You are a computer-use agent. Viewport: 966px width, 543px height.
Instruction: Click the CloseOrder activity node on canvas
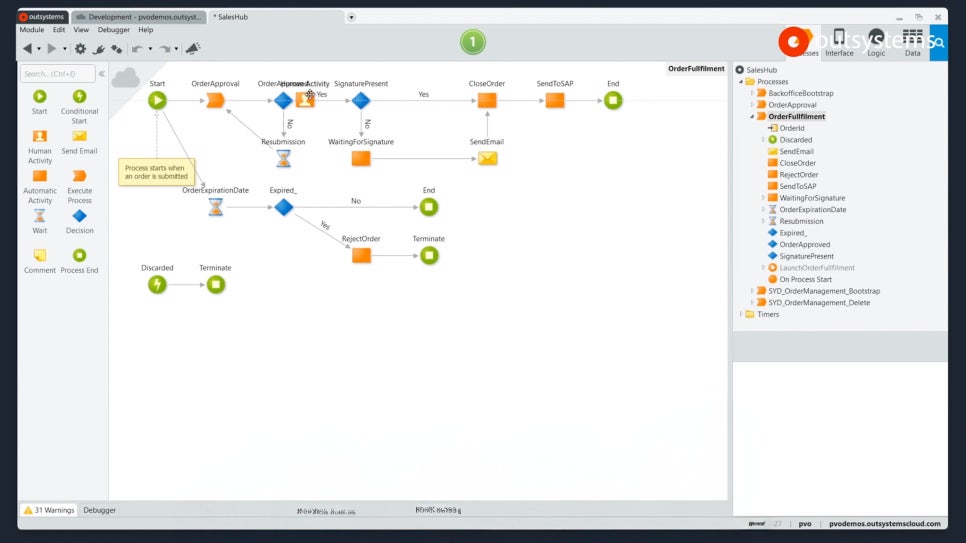click(487, 100)
